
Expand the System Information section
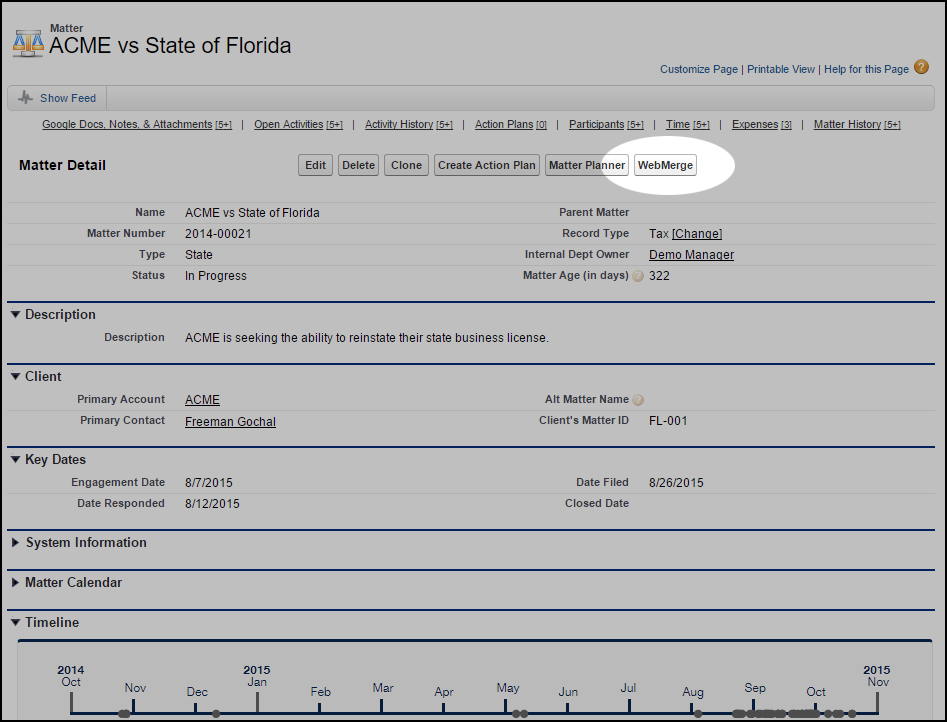15,543
